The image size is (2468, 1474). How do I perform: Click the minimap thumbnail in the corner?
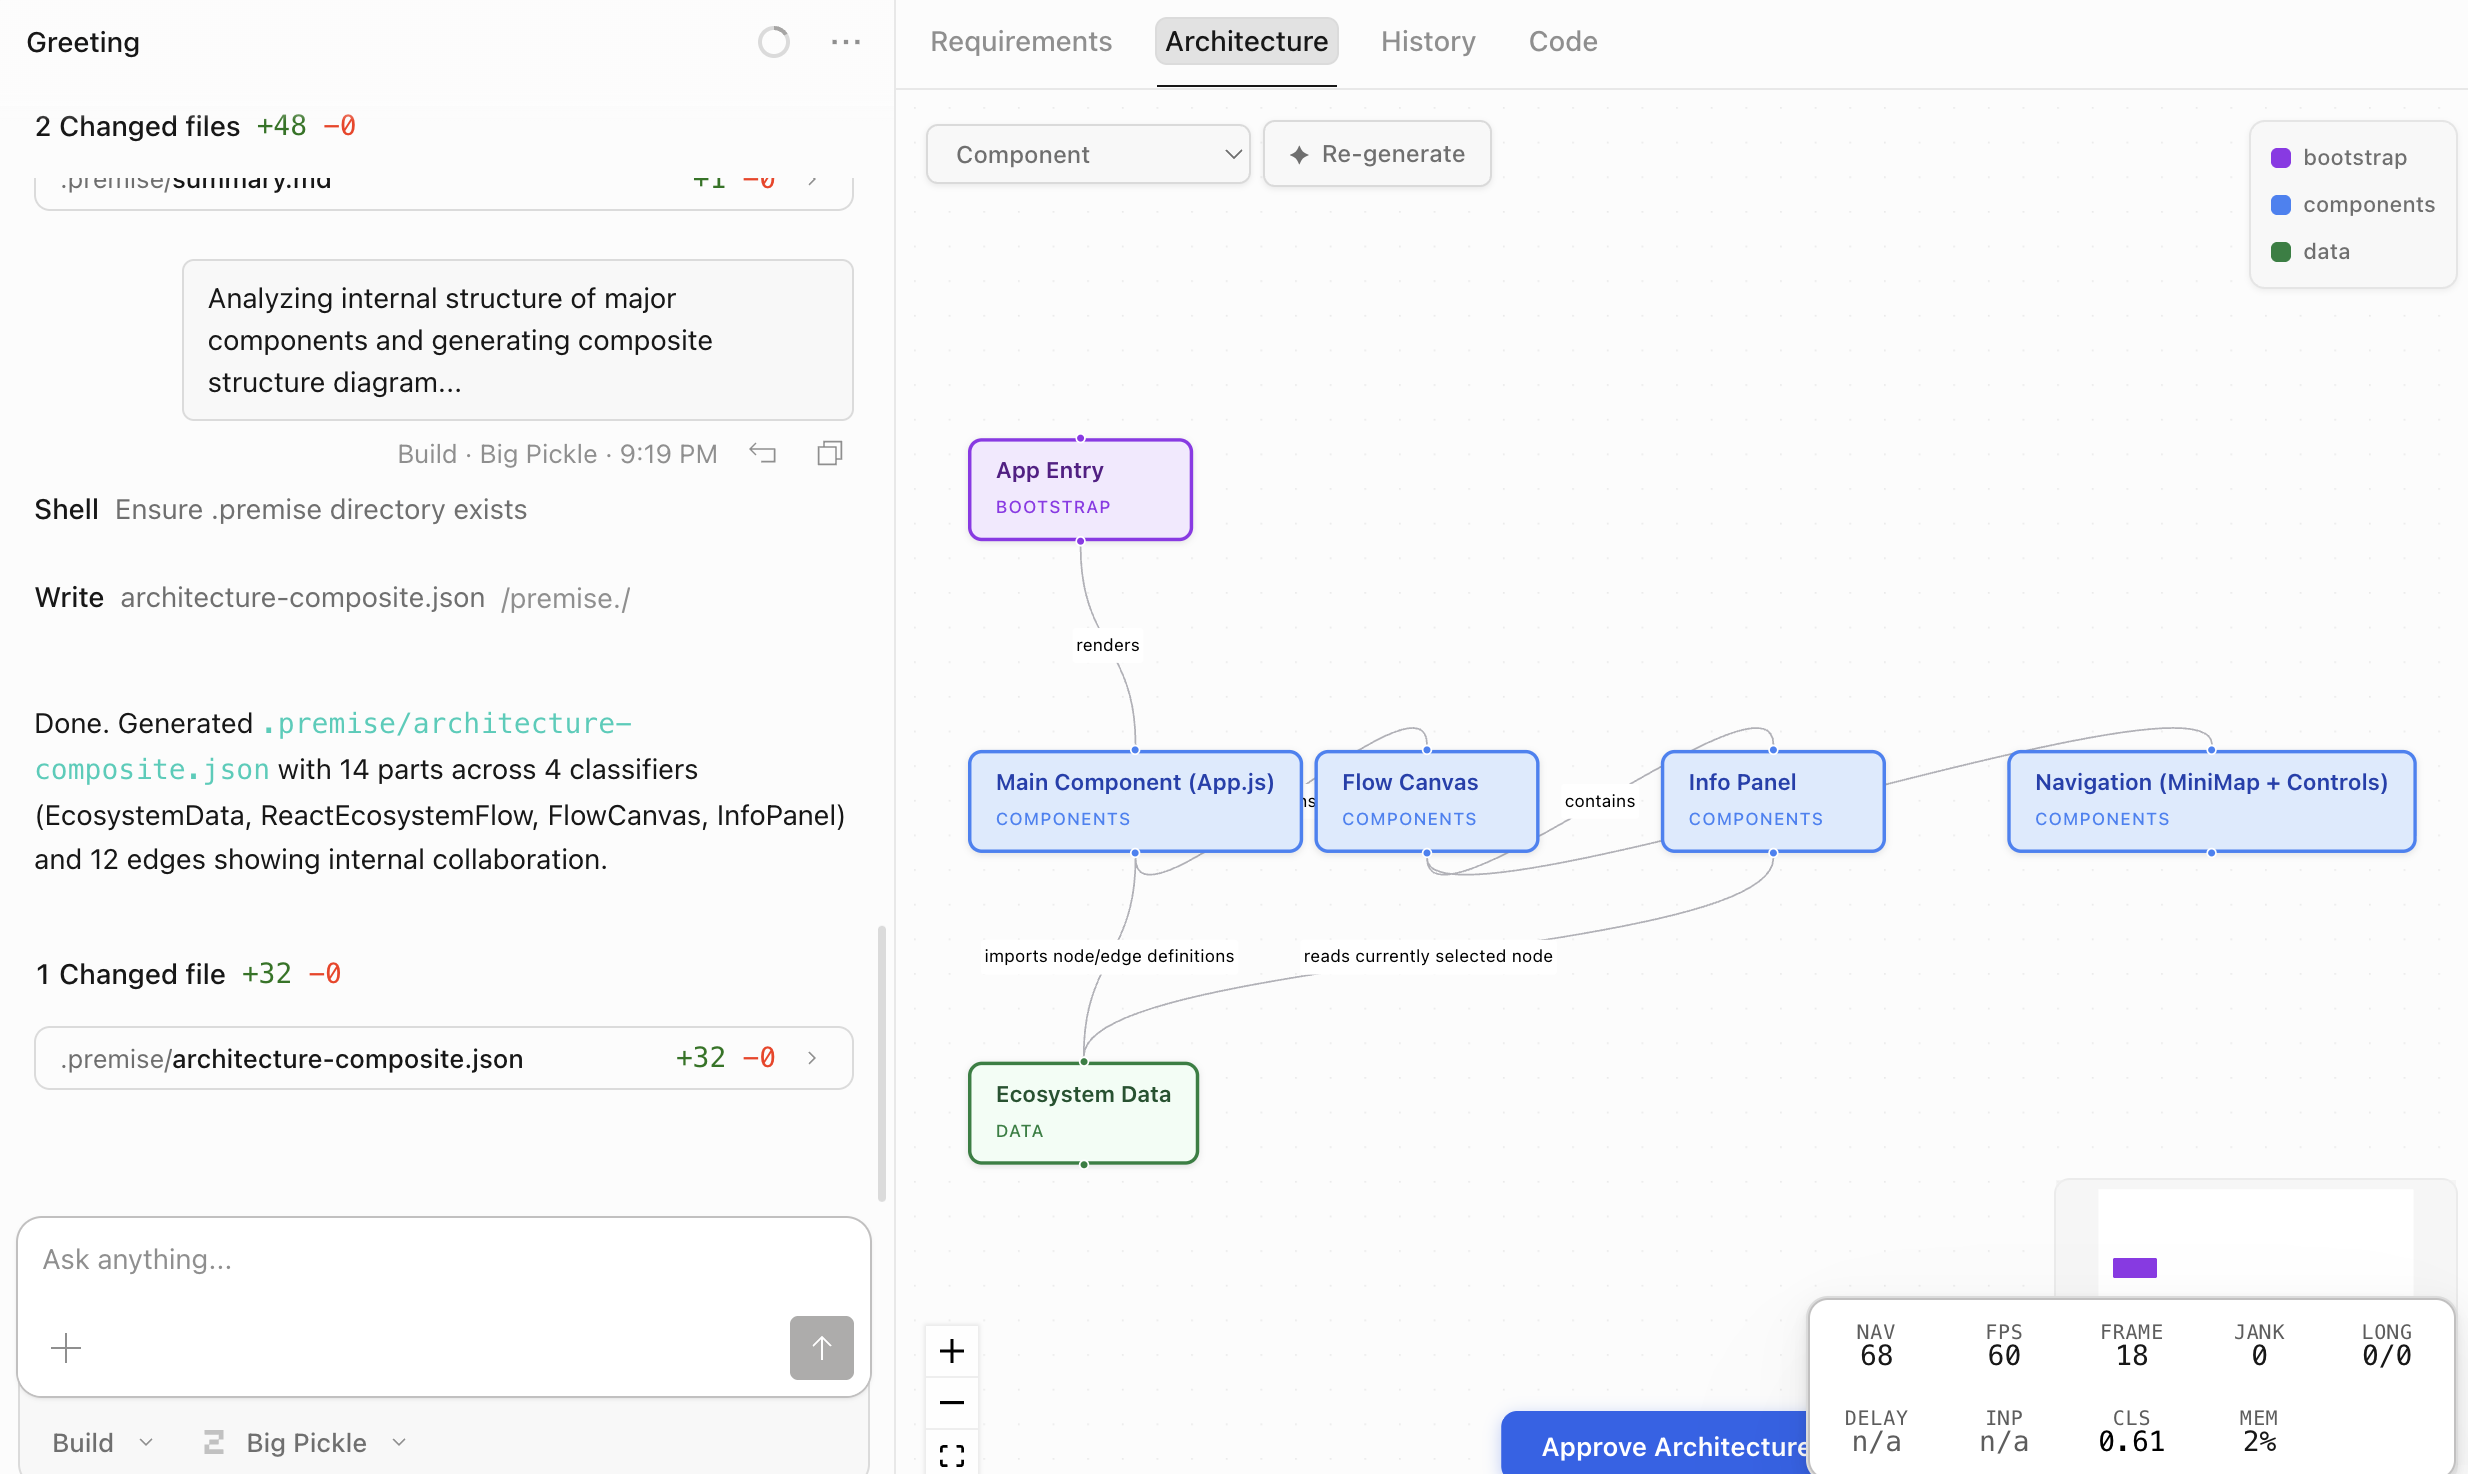[x=2255, y=1240]
